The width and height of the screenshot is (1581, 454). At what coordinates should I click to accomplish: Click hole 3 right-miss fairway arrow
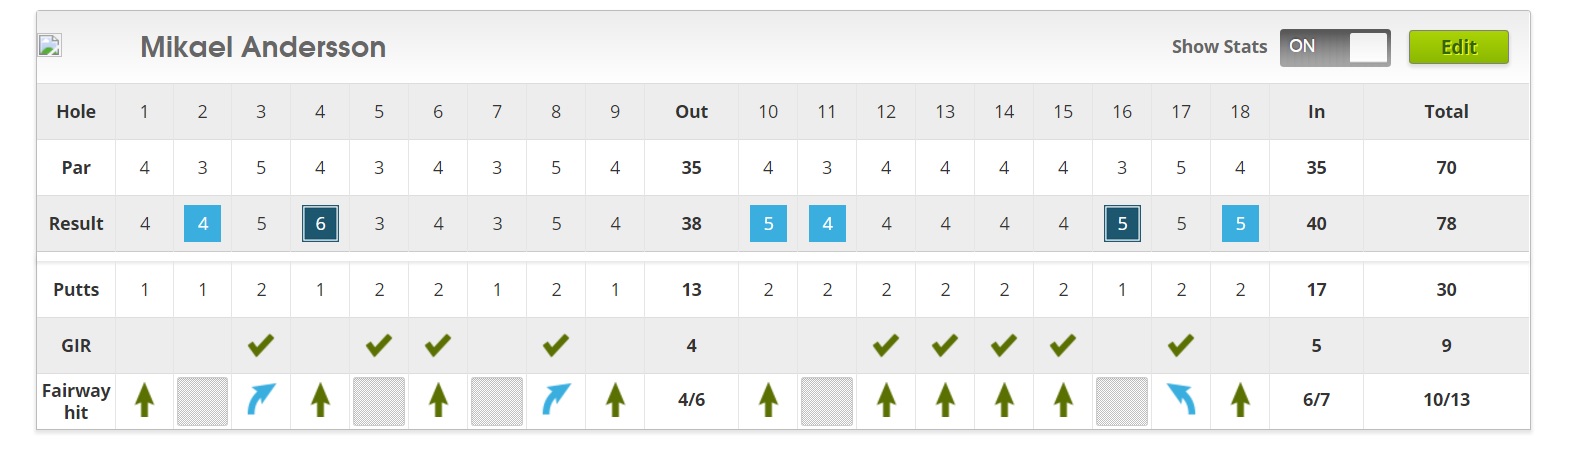[261, 399]
